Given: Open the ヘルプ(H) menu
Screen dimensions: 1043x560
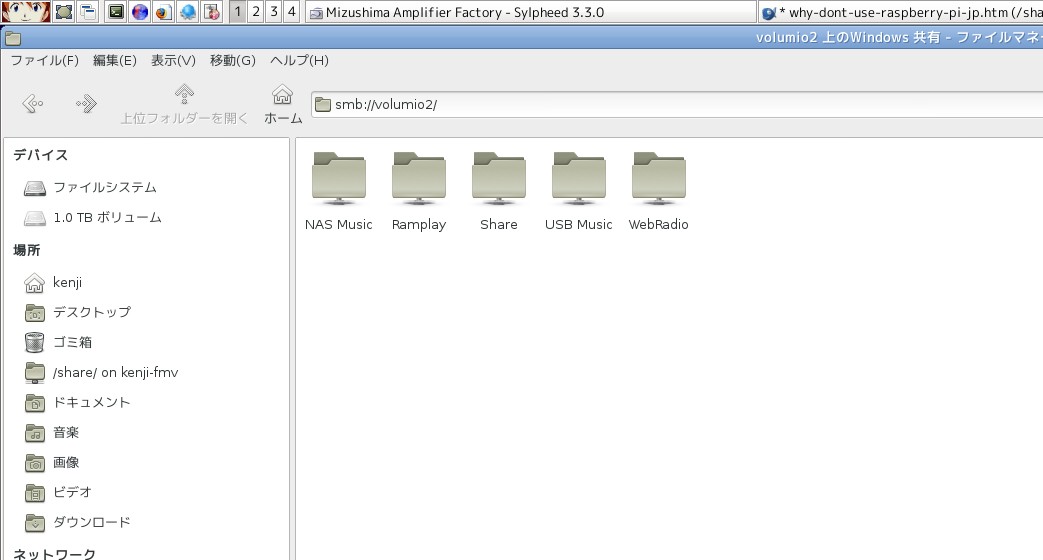Looking at the screenshot, I should (x=299, y=61).
